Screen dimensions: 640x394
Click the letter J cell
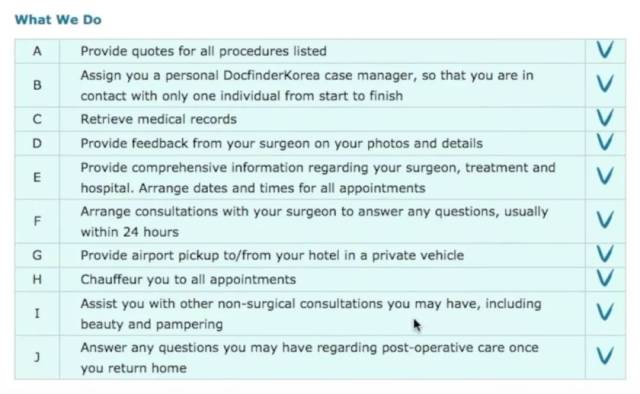(x=37, y=357)
